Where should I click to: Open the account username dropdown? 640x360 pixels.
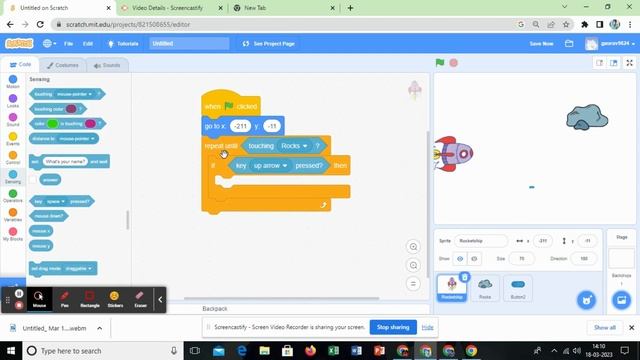pyautogui.click(x=610, y=43)
